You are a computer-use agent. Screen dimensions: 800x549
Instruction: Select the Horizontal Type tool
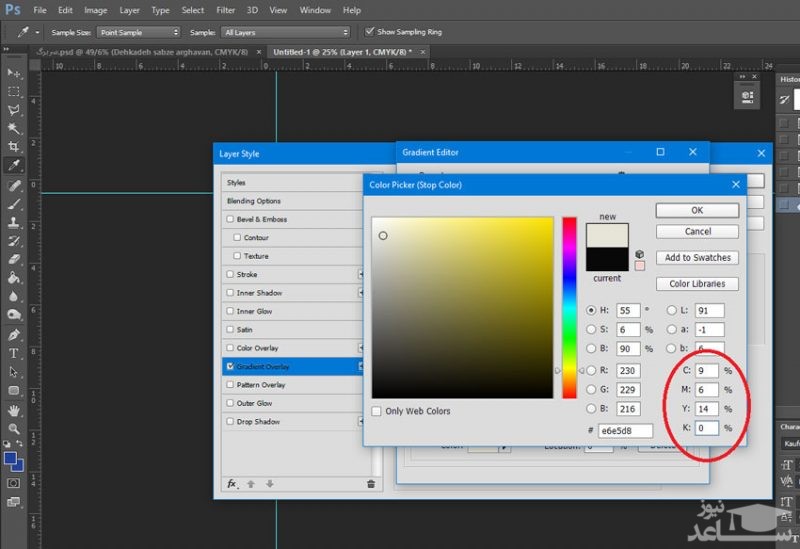coord(14,353)
